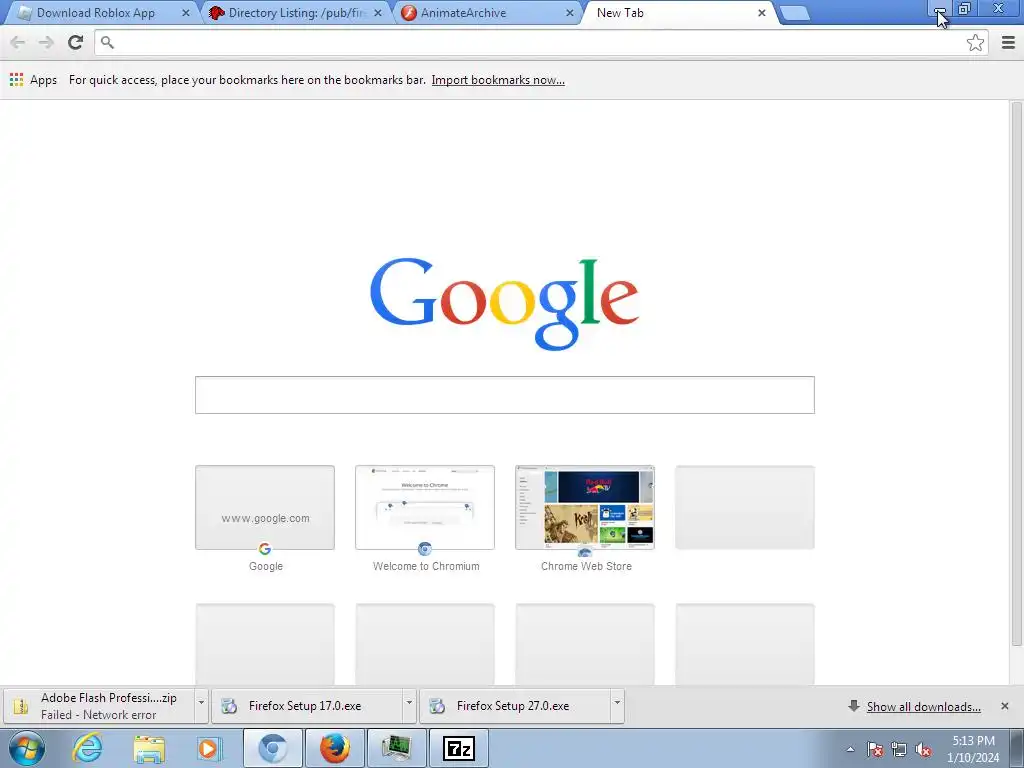Open the Apps shortcut on bookmarks bar
The height and width of the screenshot is (768, 1024).
click(33, 80)
